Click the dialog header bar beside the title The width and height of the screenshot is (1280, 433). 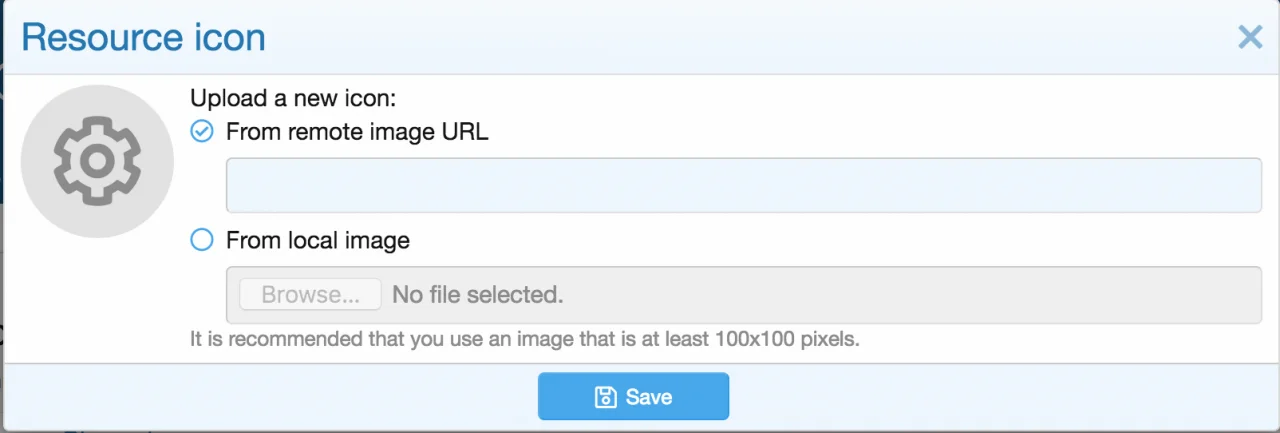click(700, 38)
